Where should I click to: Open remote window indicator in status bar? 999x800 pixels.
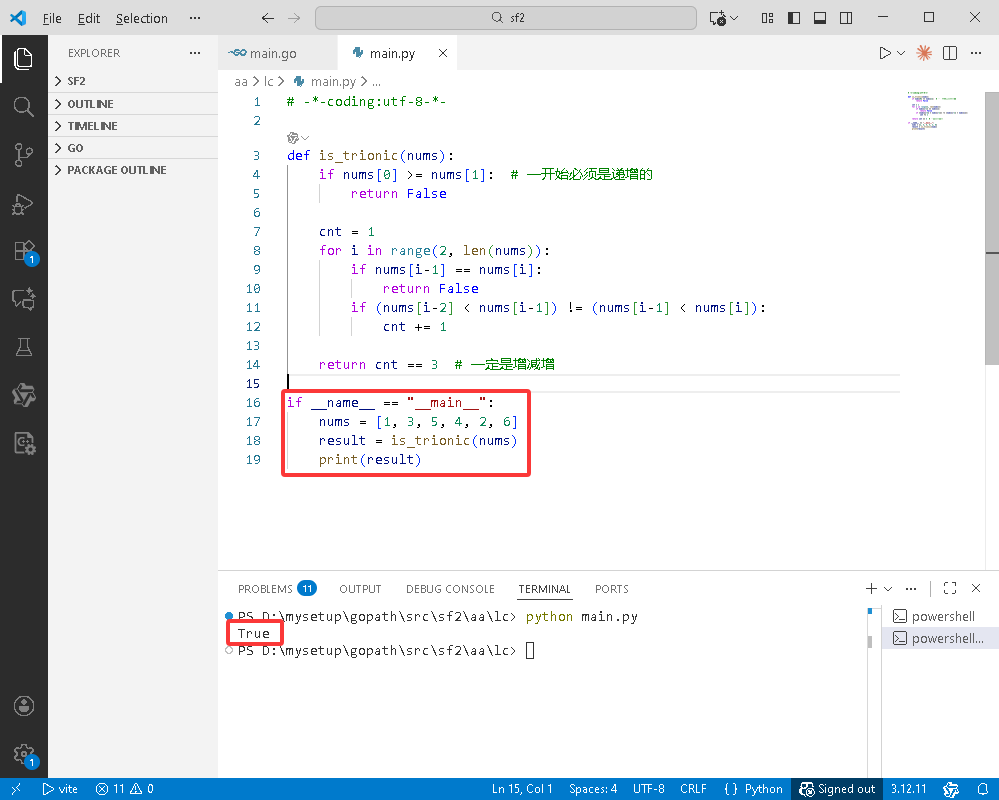pyautogui.click(x=16, y=789)
